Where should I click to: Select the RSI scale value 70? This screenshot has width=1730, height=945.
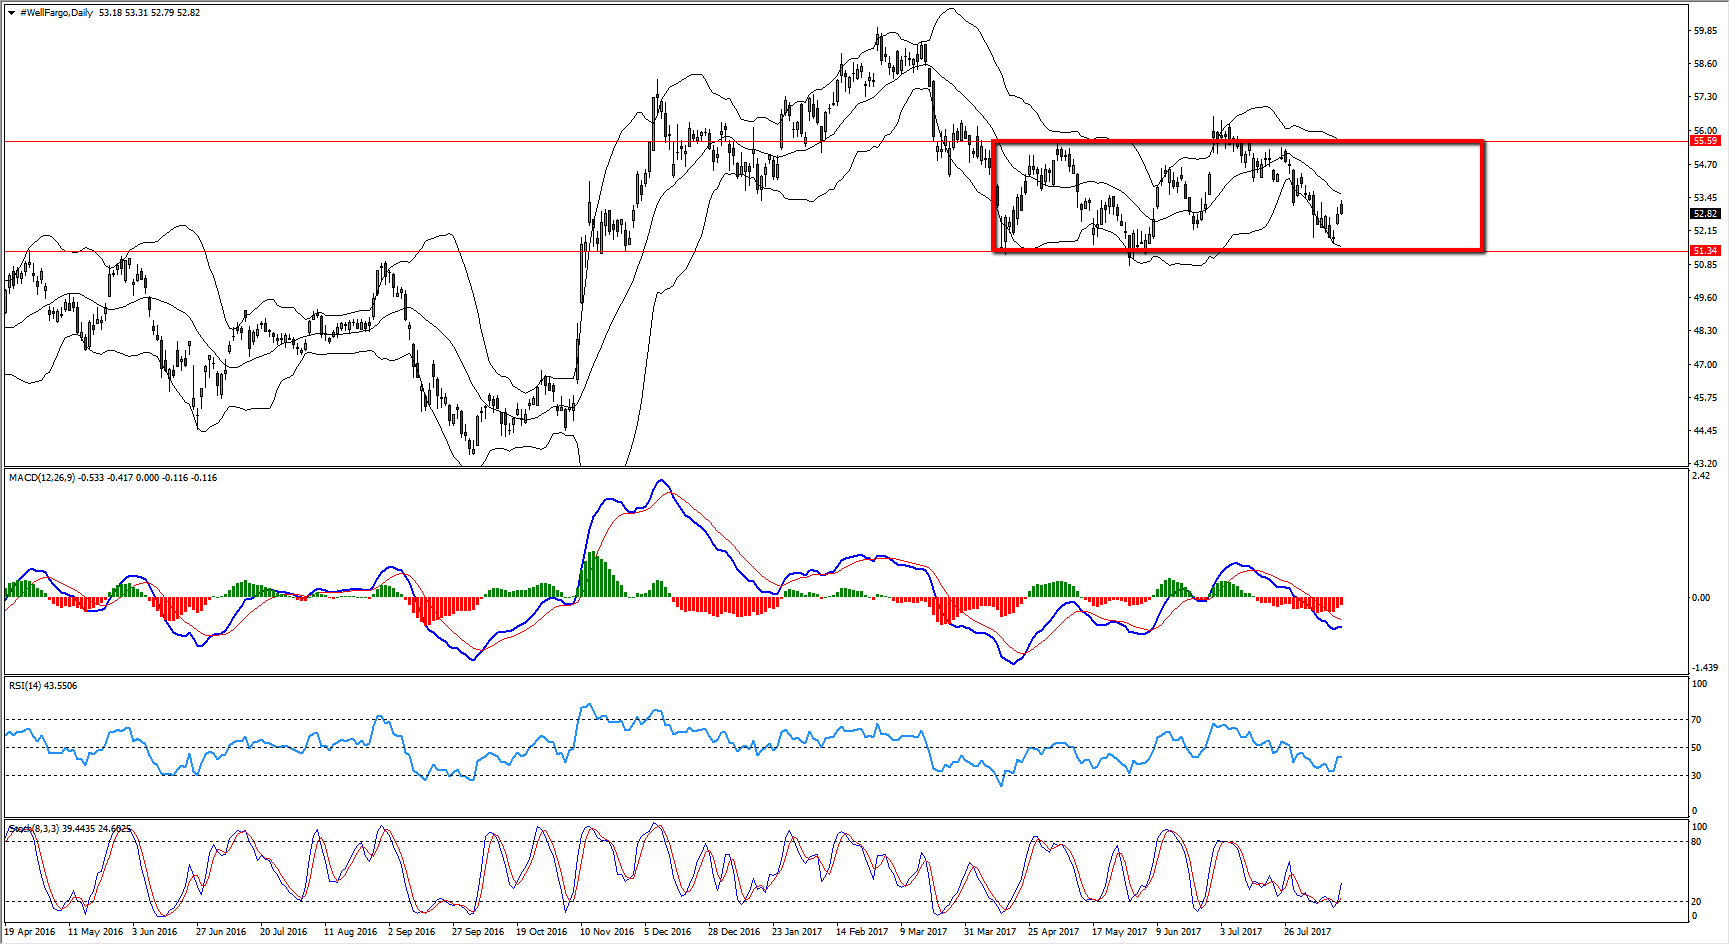(x=1696, y=720)
